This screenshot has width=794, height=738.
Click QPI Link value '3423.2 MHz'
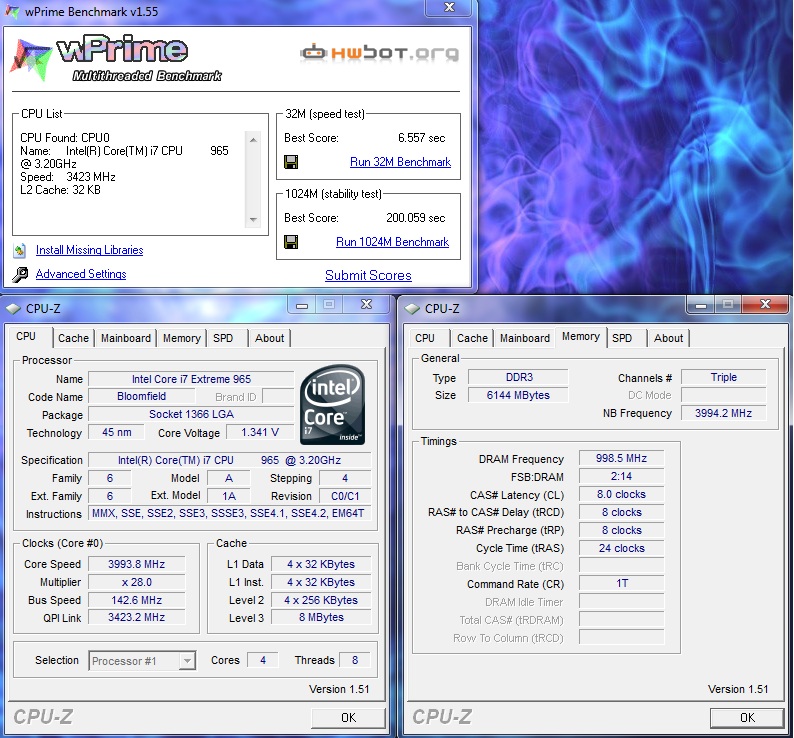point(137,617)
